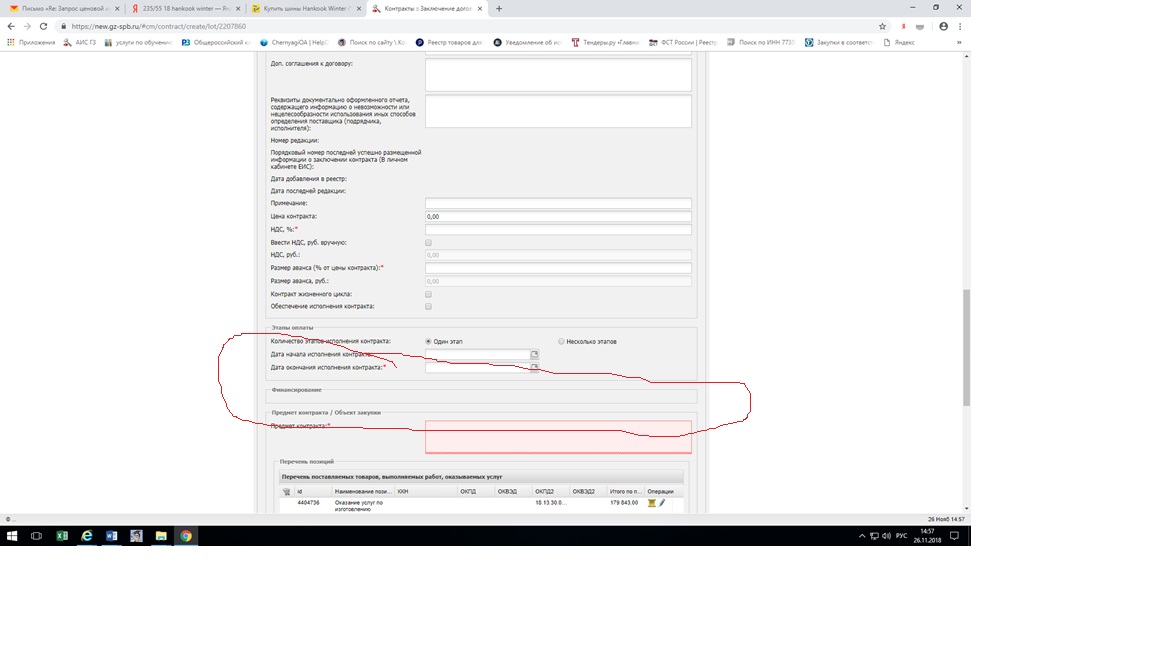Image resolution: width=1152 pixels, height=648 pixels.
Task: Open Internet Explorer from taskbar
Action: [x=87, y=536]
